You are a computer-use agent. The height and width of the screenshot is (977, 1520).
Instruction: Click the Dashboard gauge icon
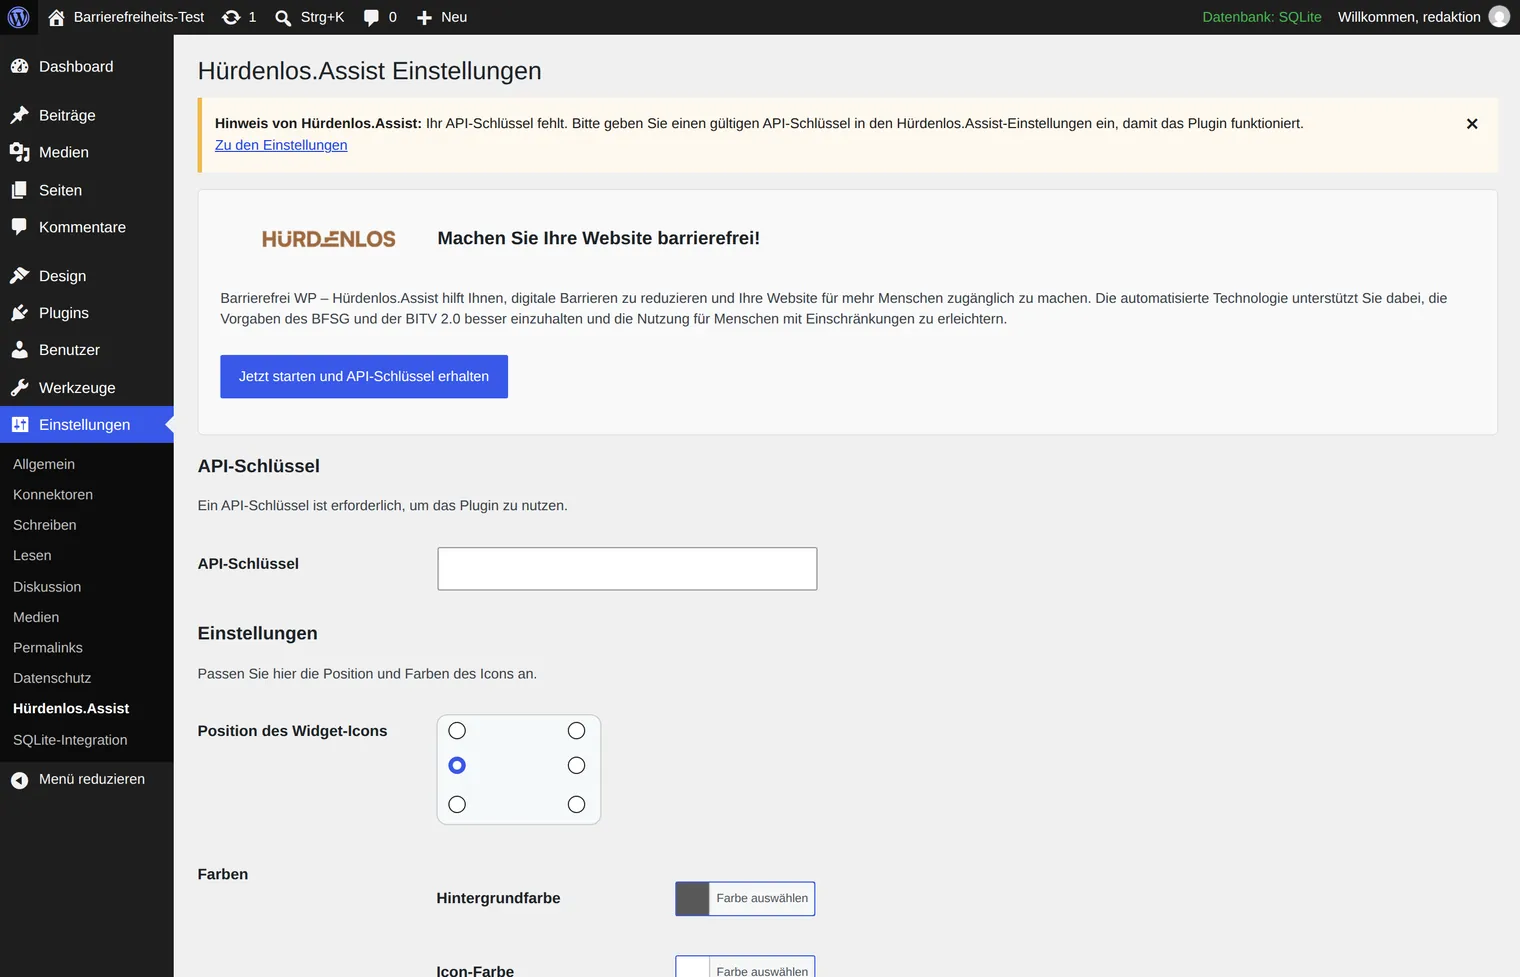click(x=19, y=66)
